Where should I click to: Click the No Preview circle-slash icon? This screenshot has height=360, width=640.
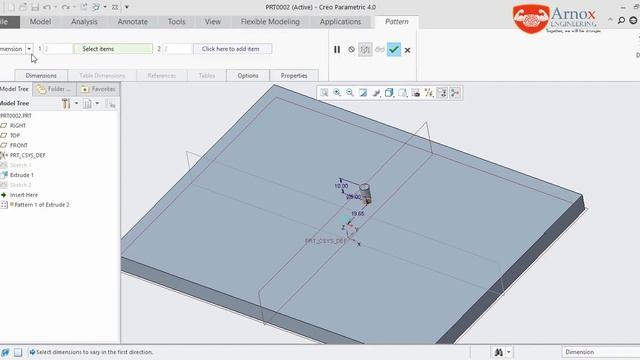[x=351, y=49]
